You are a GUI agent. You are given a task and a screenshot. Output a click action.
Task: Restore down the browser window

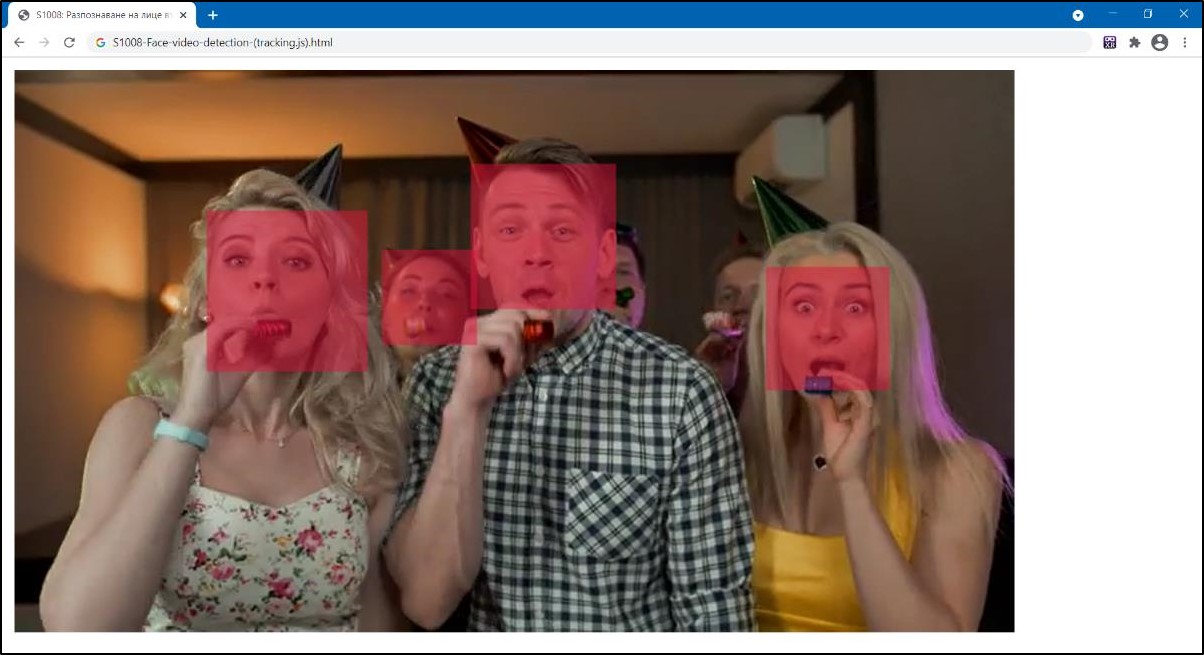click(x=1148, y=14)
